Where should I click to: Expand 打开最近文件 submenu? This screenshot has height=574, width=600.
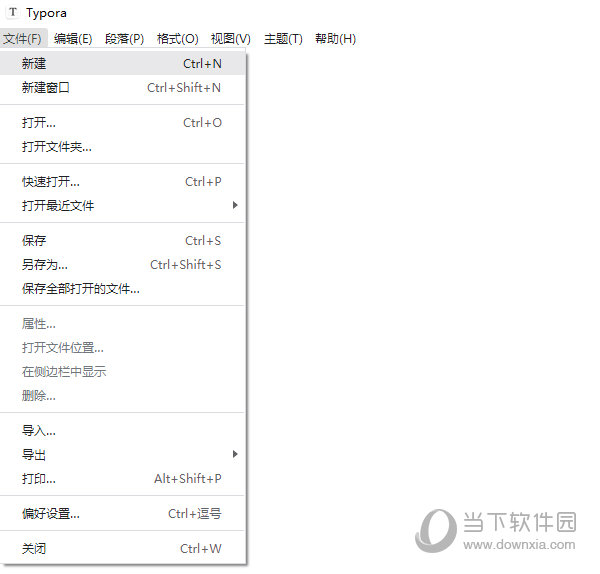(x=122, y=205)
